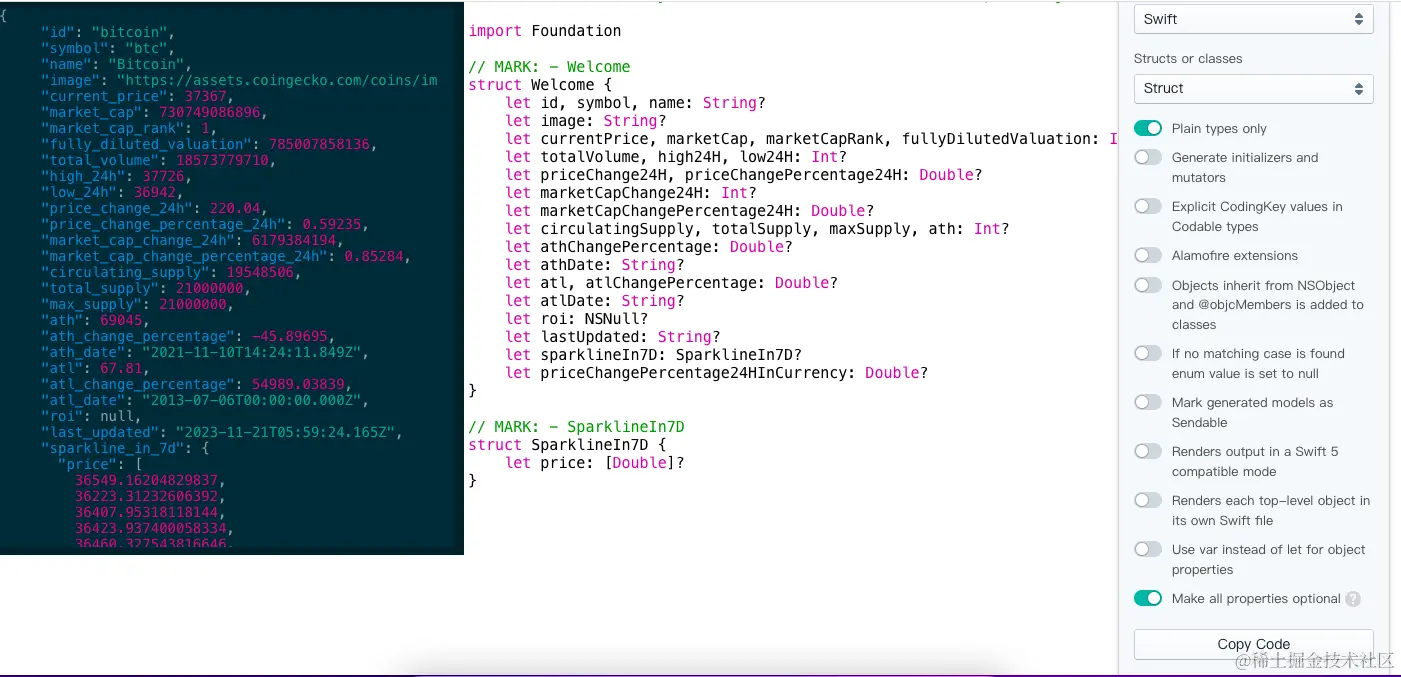The image size is (1401, 677).
Task: Click the // MARK: - SparklineIn7D comment
Action: tap(576, 427)
